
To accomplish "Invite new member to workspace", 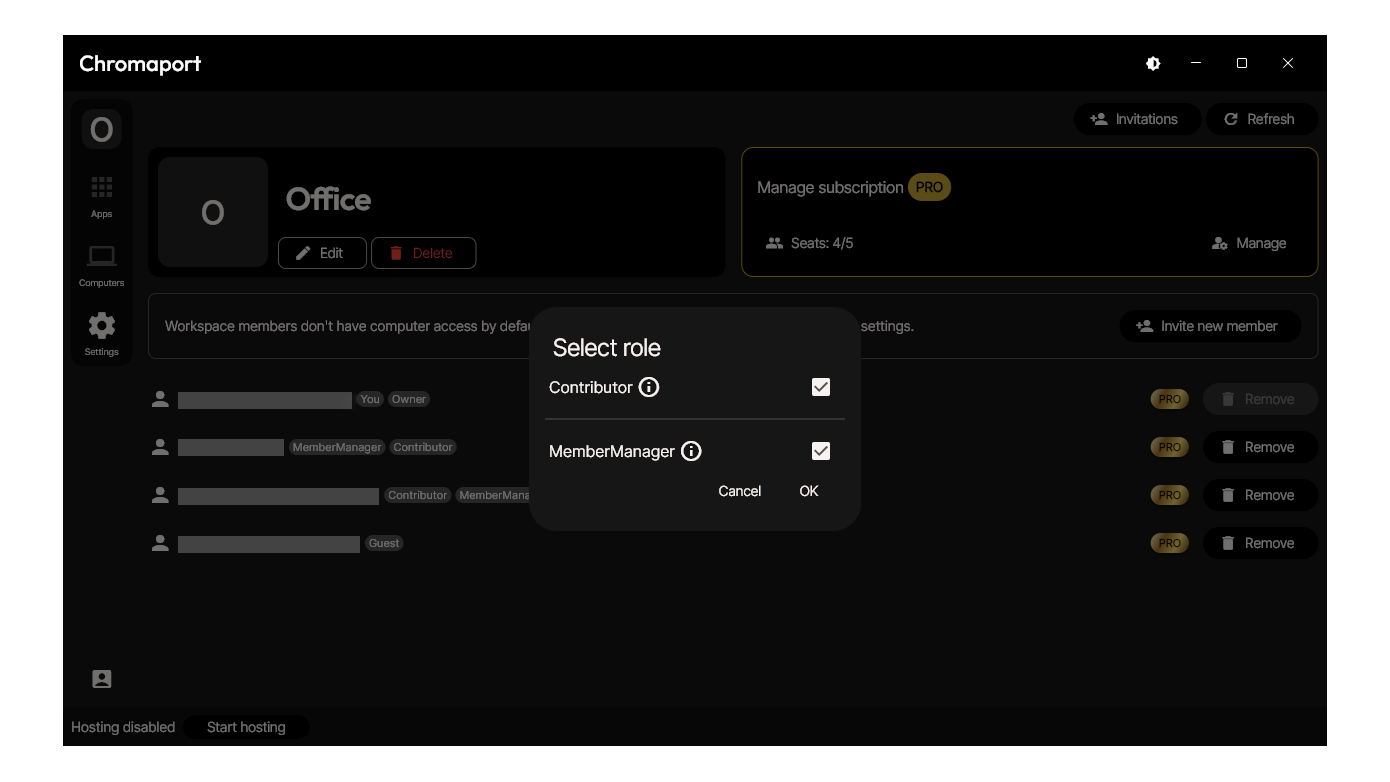I will tap(1209, 326).
